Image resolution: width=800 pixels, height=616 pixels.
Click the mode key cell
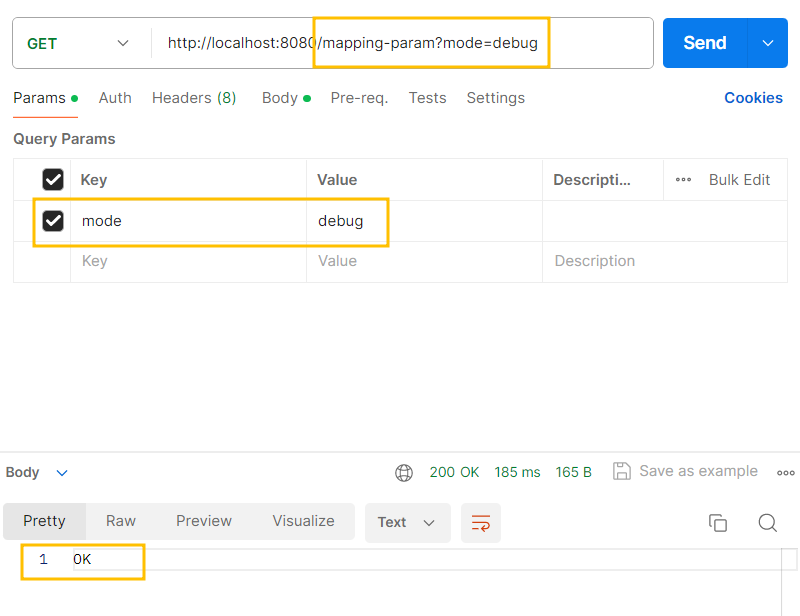pos(188,221)
